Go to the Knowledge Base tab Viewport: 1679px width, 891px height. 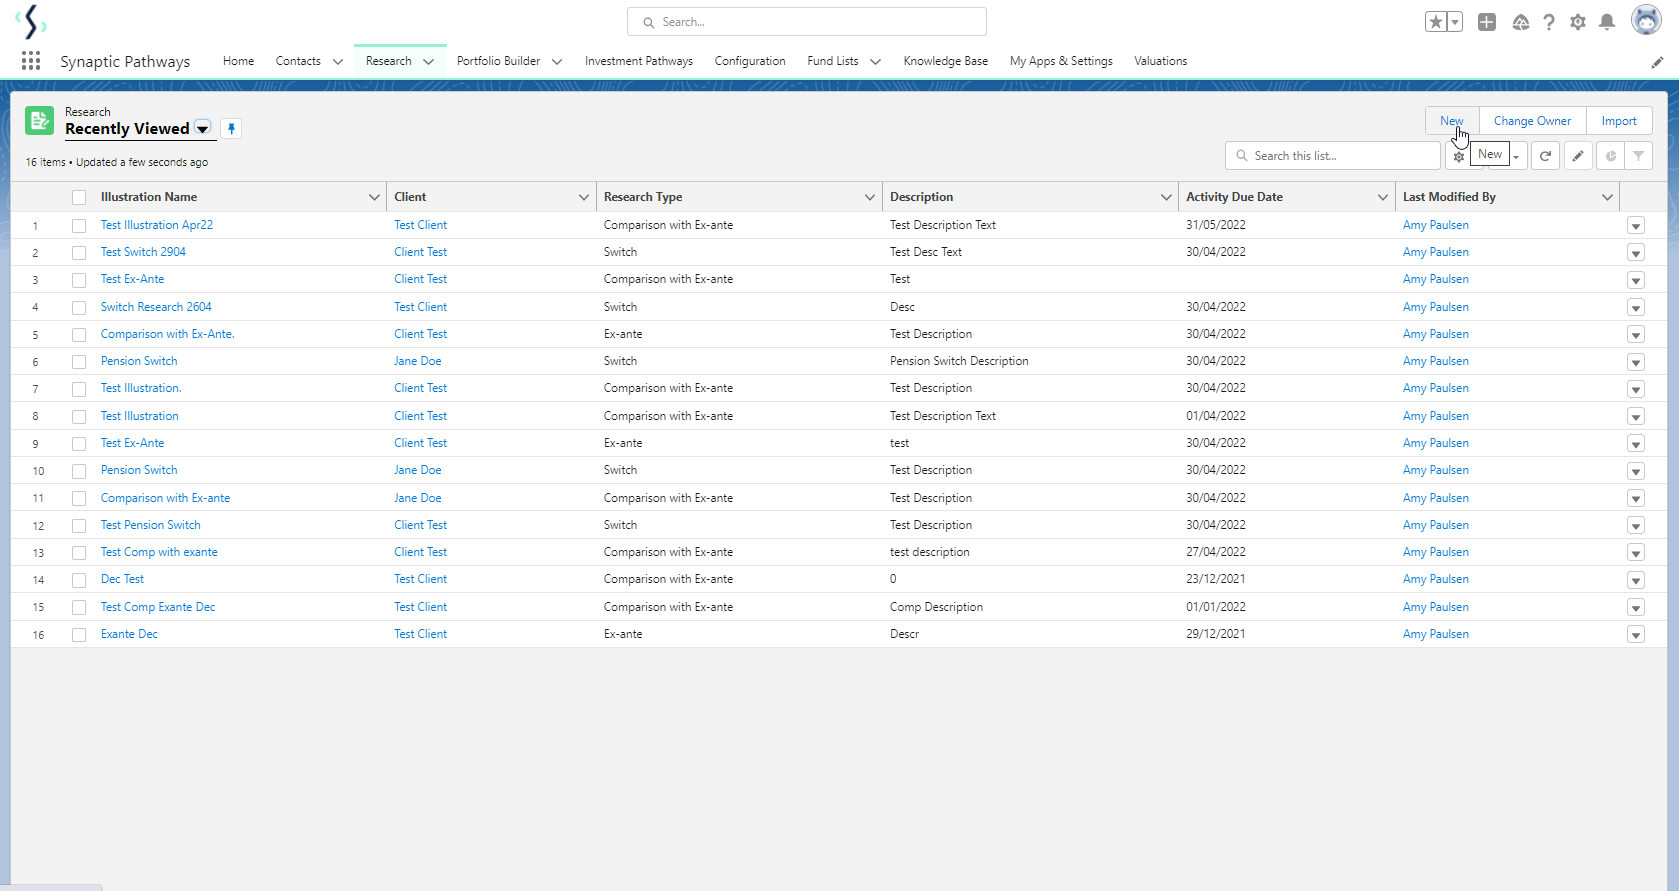pos(945,61)
